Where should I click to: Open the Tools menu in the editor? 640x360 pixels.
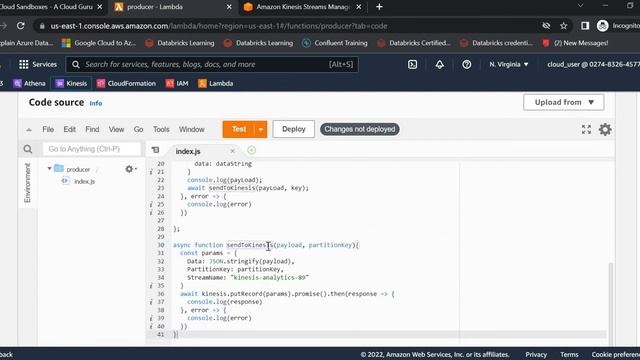[x=161, y=129]
